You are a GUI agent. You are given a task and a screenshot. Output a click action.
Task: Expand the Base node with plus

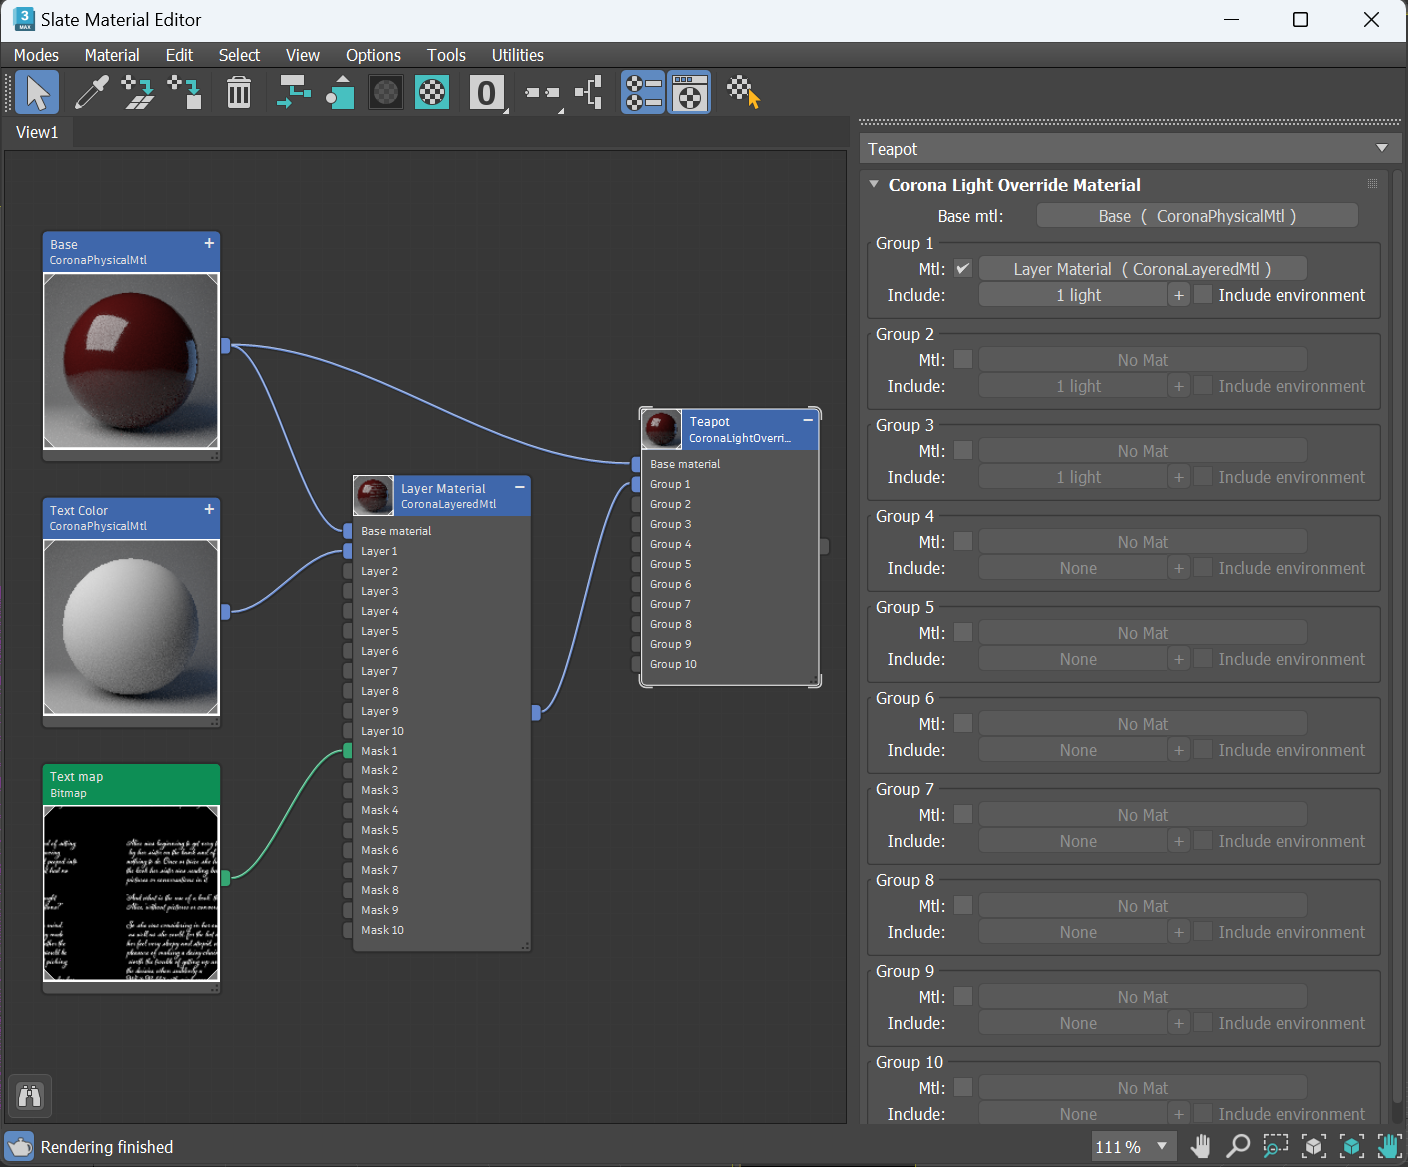[x=209, y=243]
